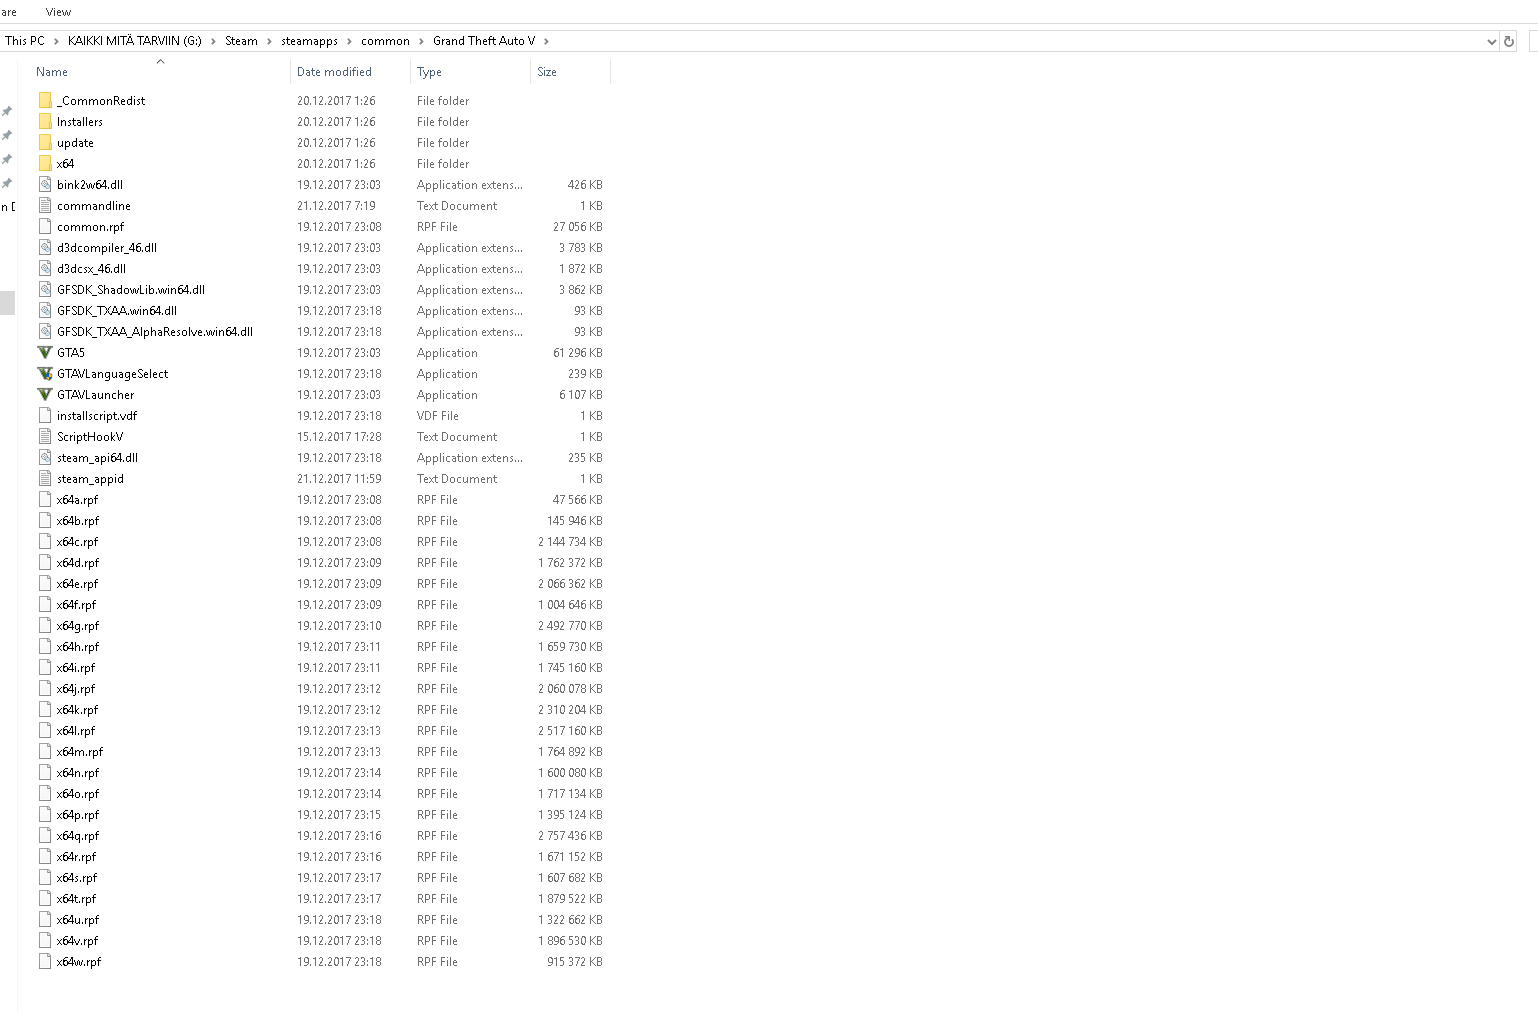The height and width of the screenshot is (1012, 1538).
Task: Open the View ribbon tab
Action: point(58,12)
